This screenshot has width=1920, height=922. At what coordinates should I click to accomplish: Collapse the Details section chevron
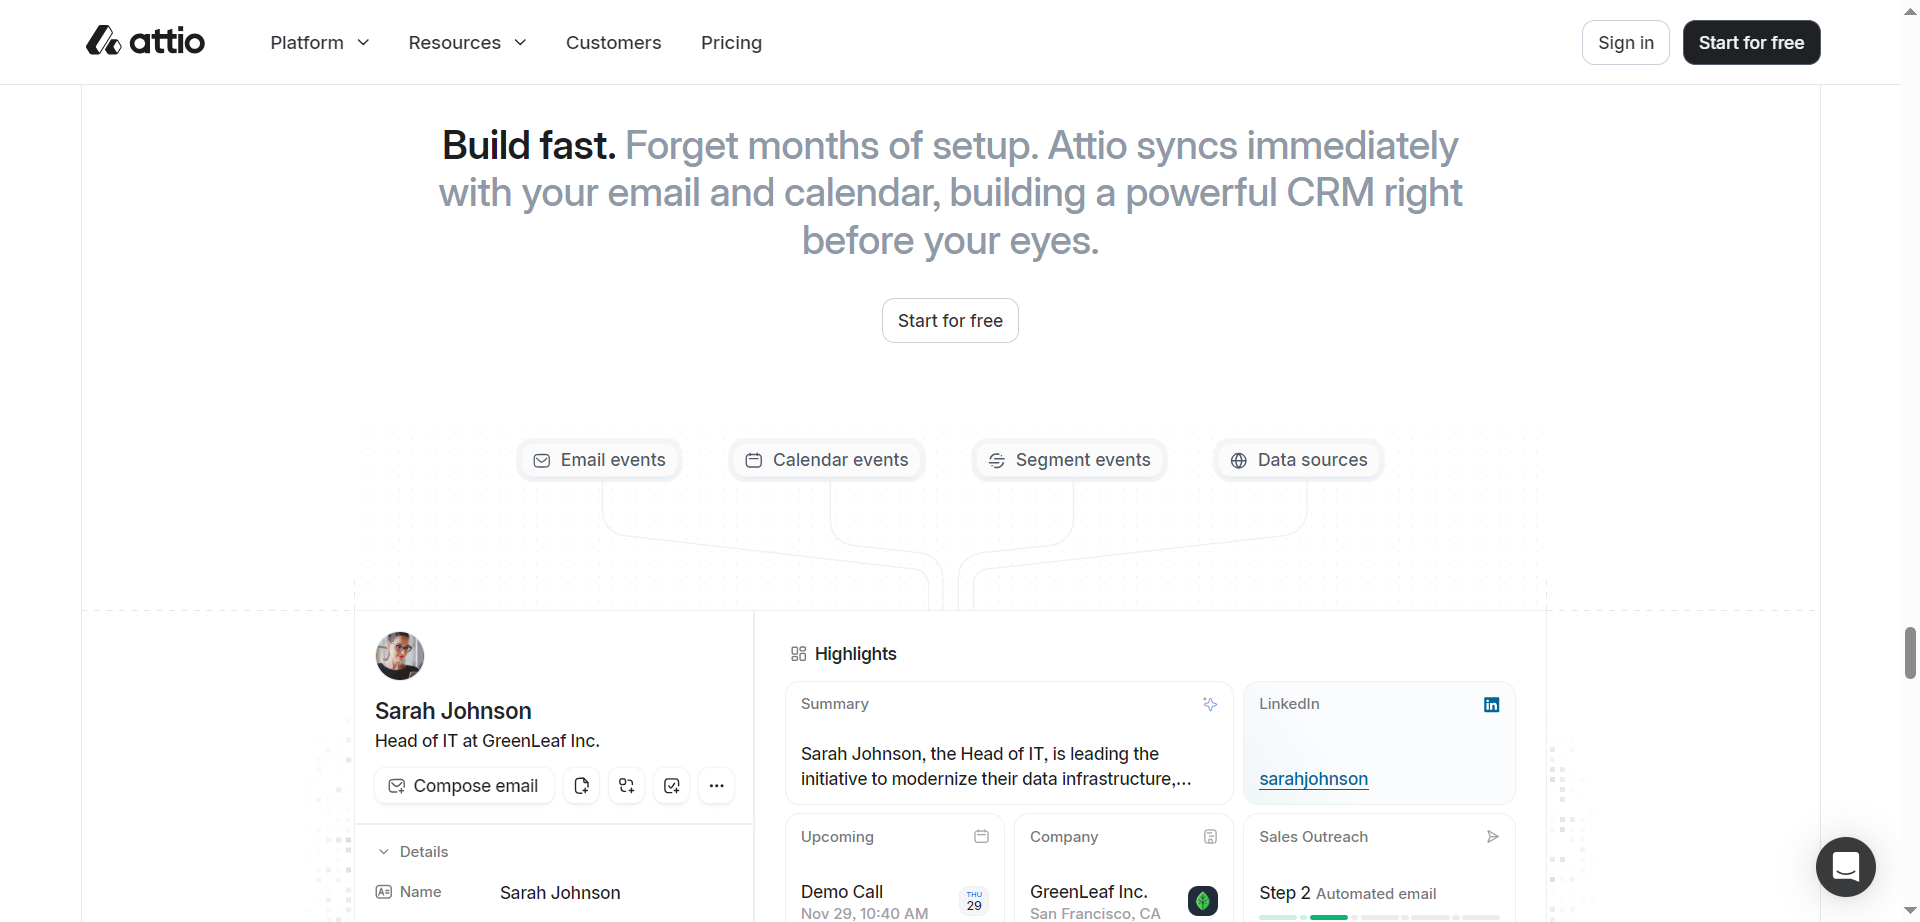click(383, 852)
